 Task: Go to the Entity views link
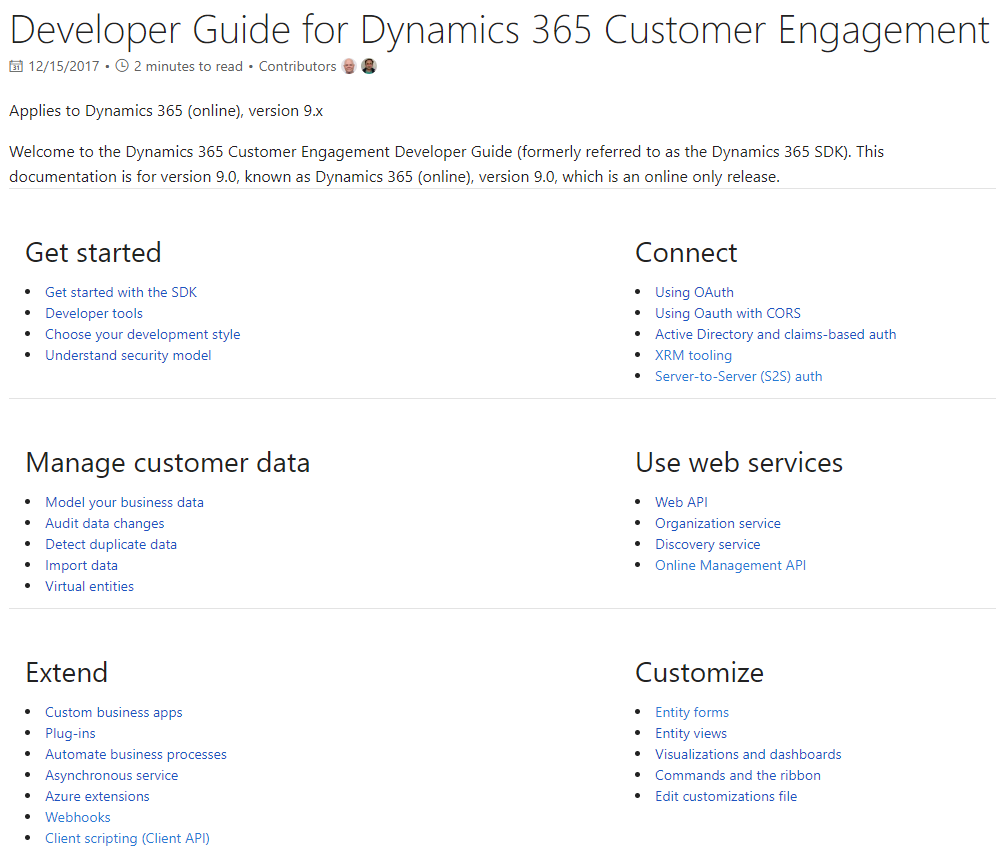coord(691,733)
